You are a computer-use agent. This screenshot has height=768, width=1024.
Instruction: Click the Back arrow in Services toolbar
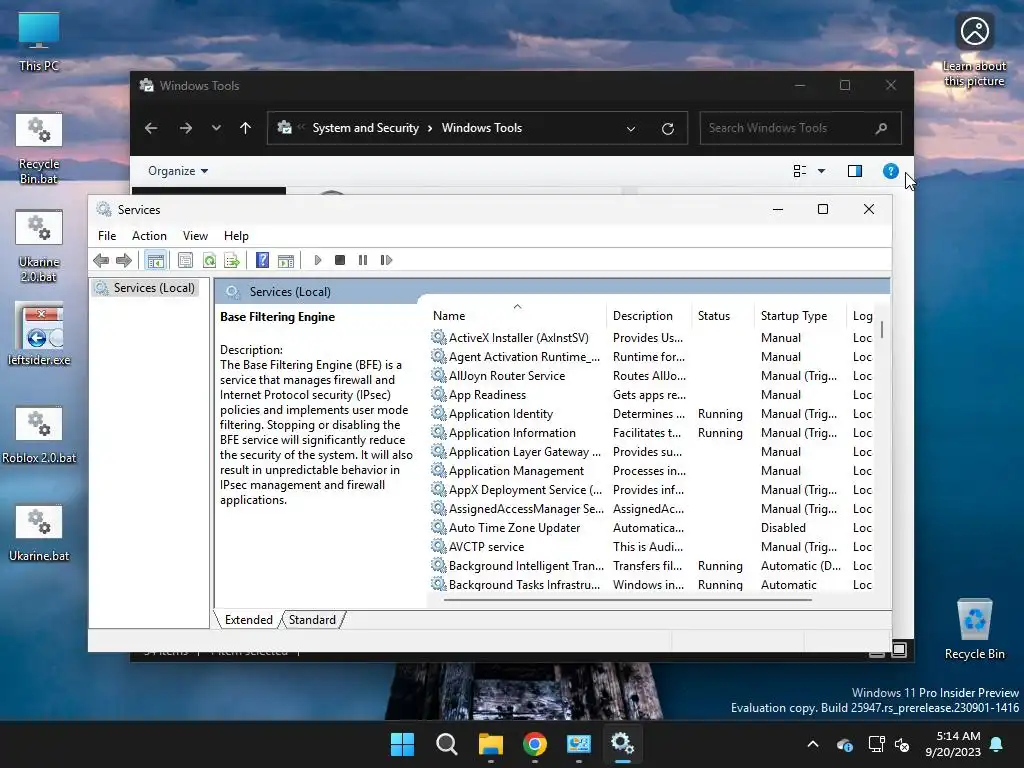tap(101, 261)
